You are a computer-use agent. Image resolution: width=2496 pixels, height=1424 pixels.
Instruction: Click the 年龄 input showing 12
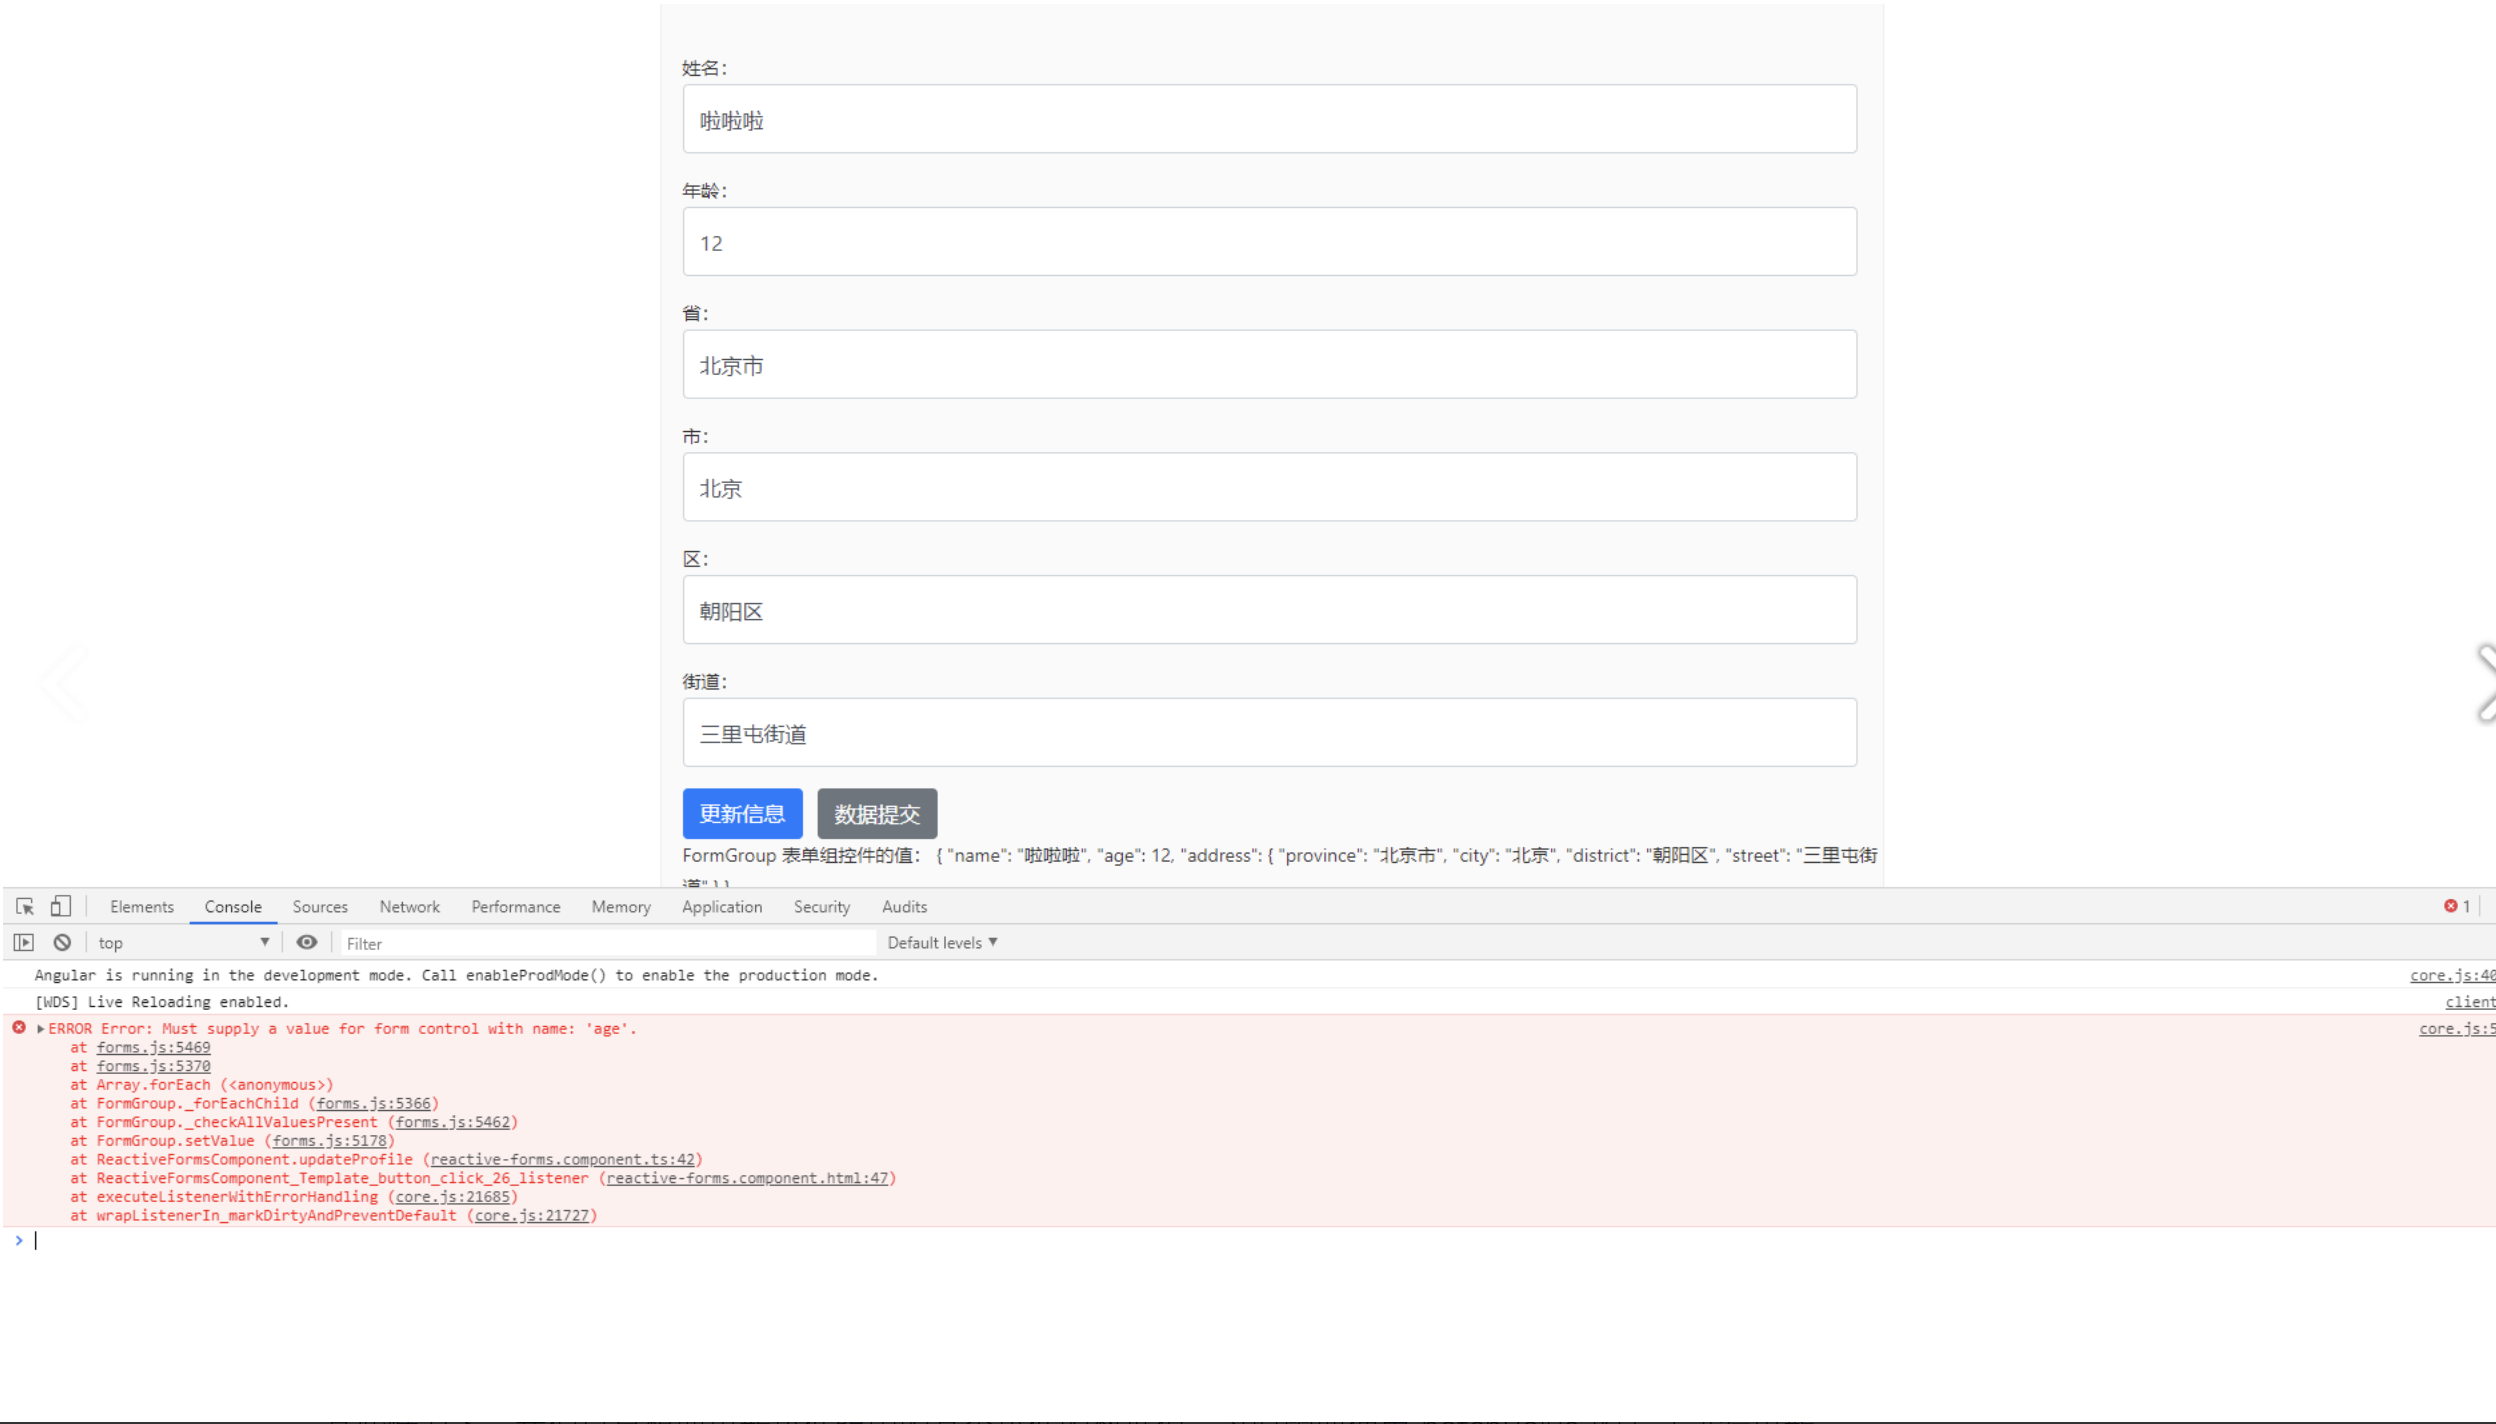pyautogui.click(x=1269, y=242)
